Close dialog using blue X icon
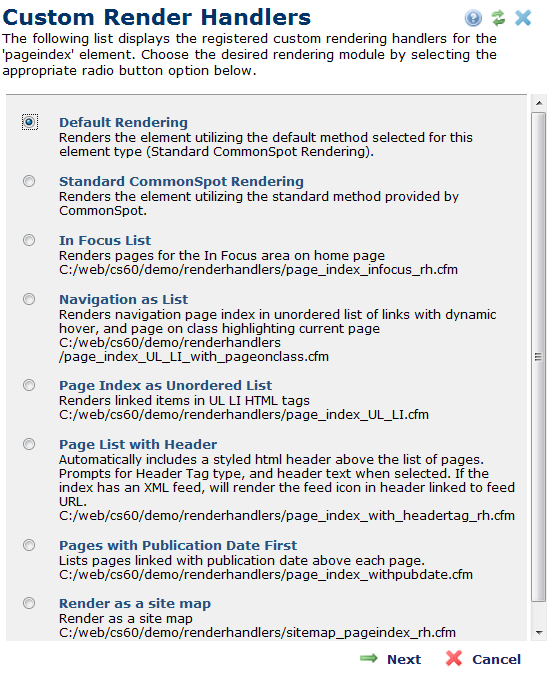 coord(523,18)
